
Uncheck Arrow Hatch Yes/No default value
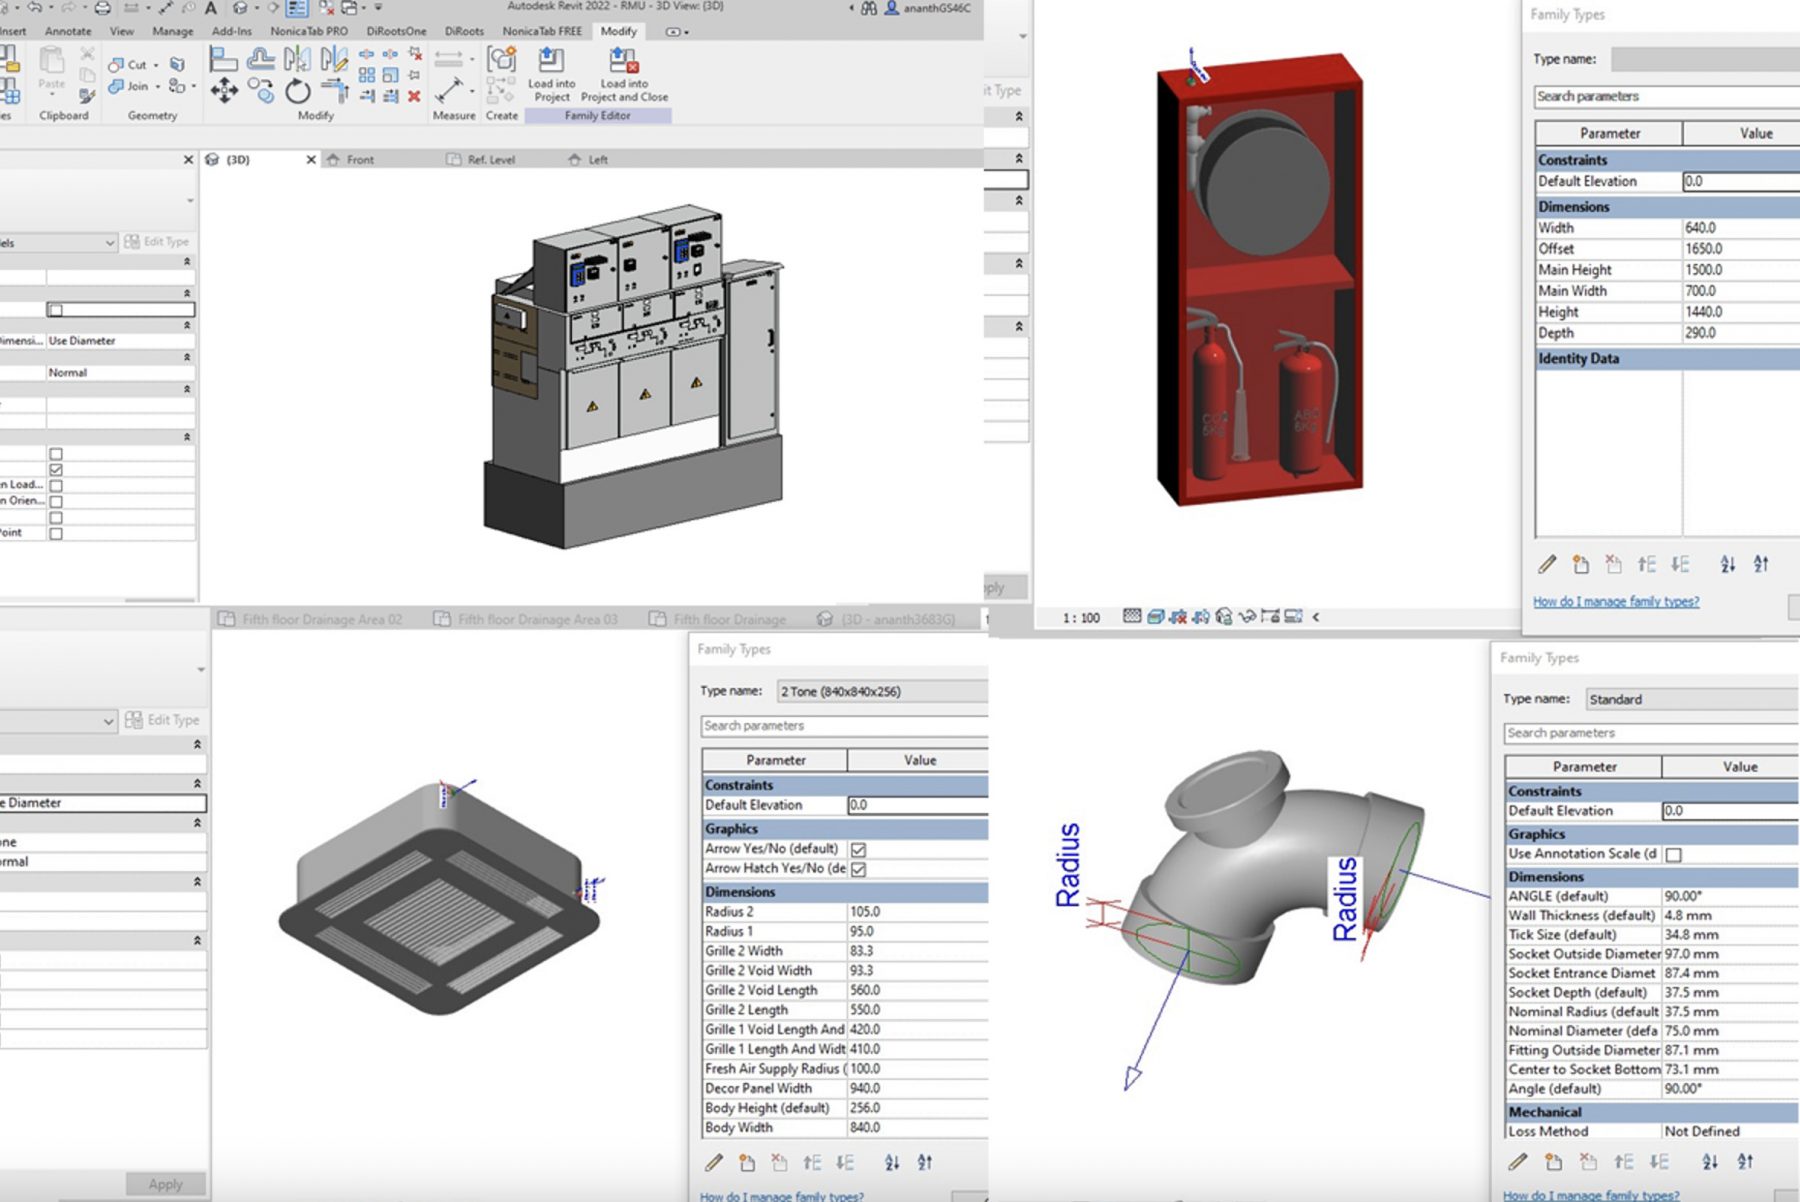pos(857,868)
